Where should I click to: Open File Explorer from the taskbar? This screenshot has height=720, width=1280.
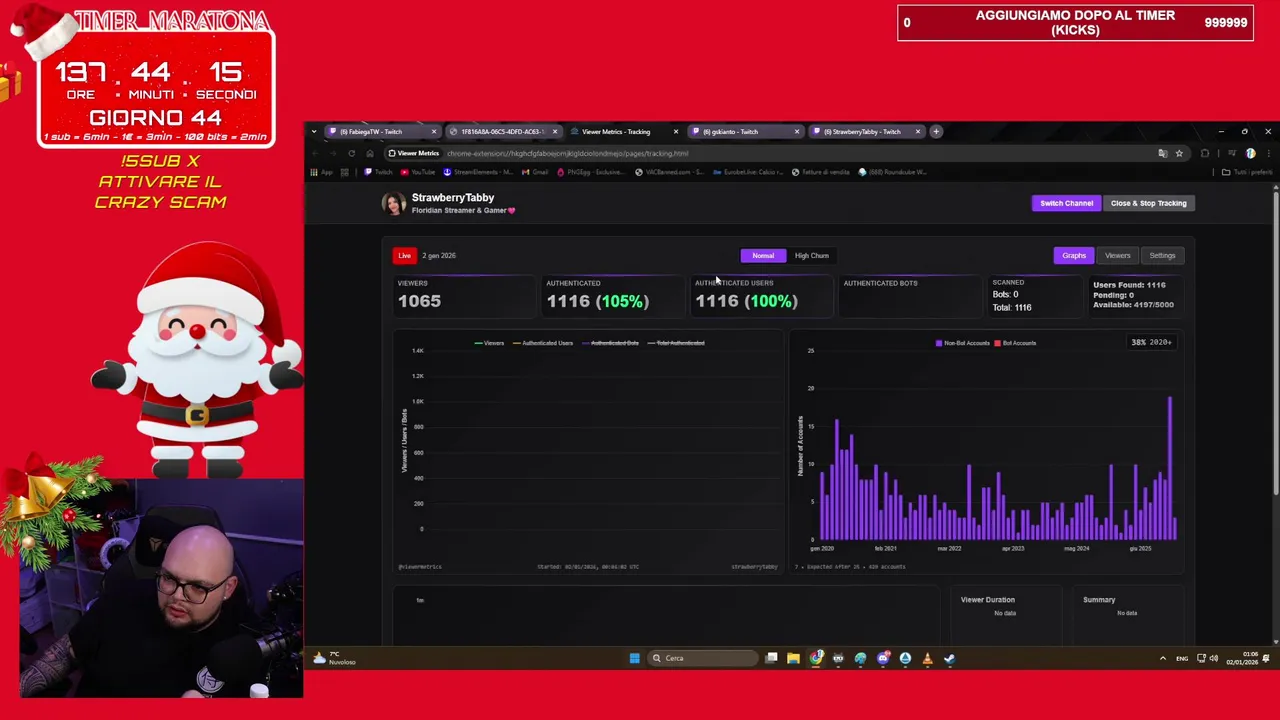coord(793,658)
